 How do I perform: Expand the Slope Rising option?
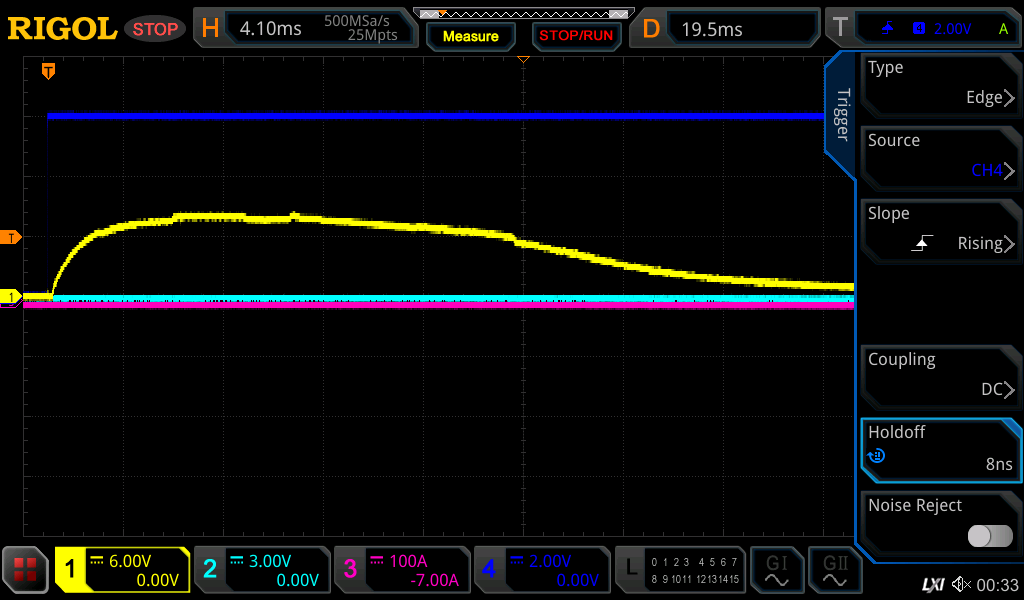pos(940,229)
